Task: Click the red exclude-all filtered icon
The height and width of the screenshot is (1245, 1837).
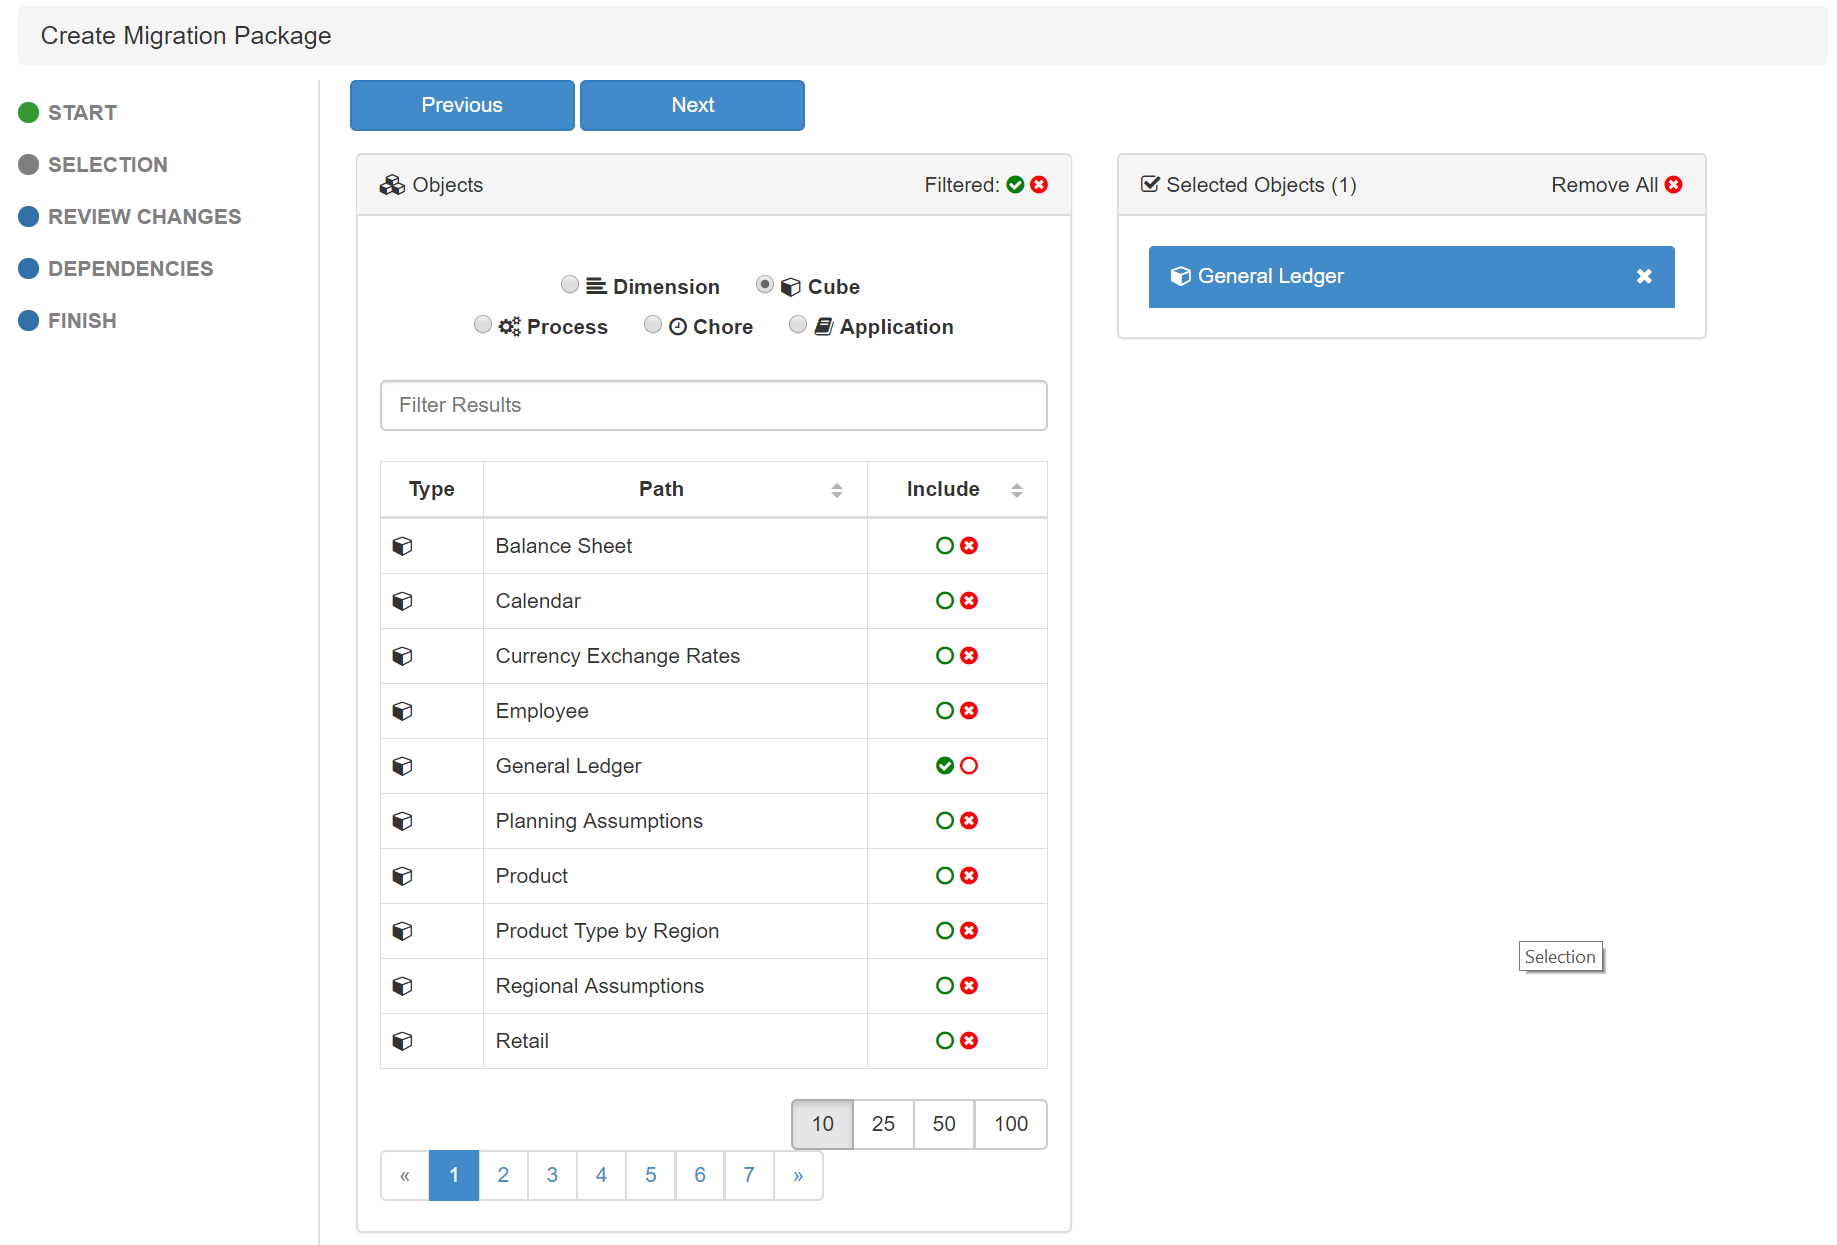Action: pyautogui.click(x=1039, y=185)
